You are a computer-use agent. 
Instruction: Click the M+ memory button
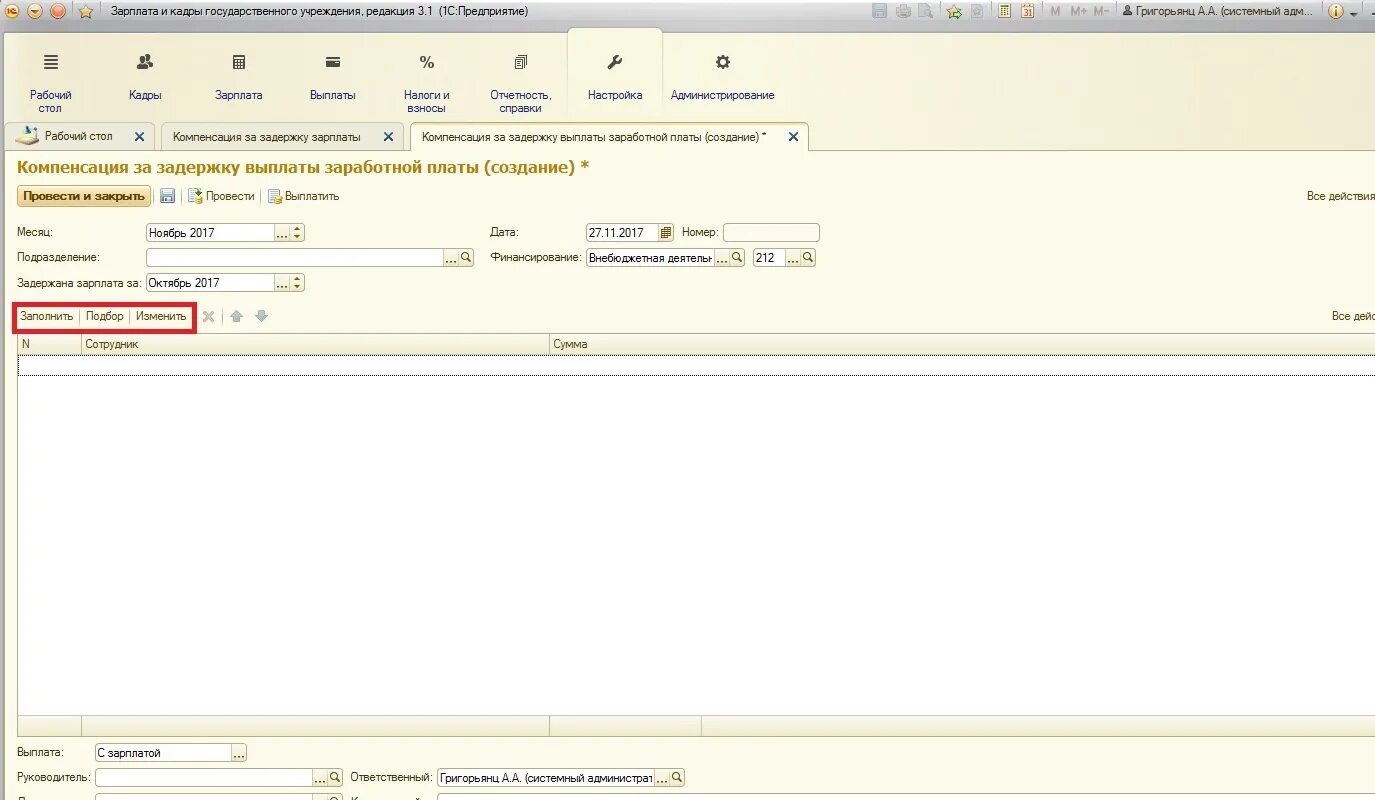coord(1078,11)
